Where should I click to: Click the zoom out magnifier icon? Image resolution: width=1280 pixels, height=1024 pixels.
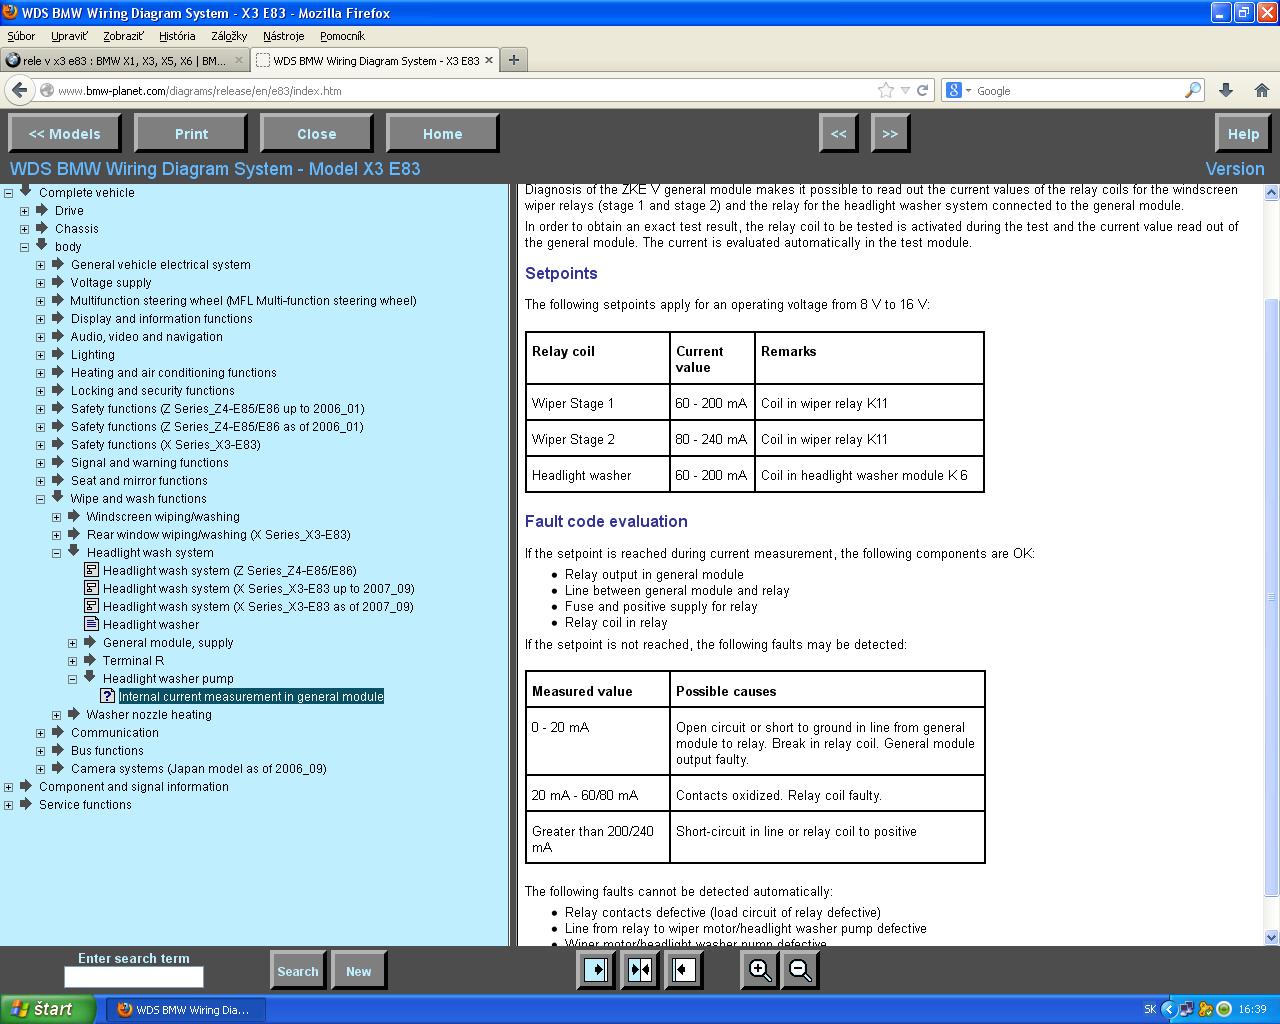pos(800,970)
